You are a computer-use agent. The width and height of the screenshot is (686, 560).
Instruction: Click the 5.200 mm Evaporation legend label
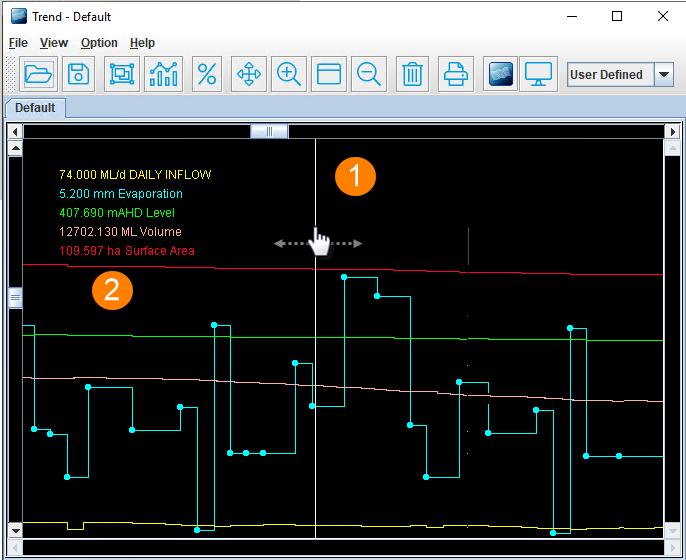click(121, 194)
